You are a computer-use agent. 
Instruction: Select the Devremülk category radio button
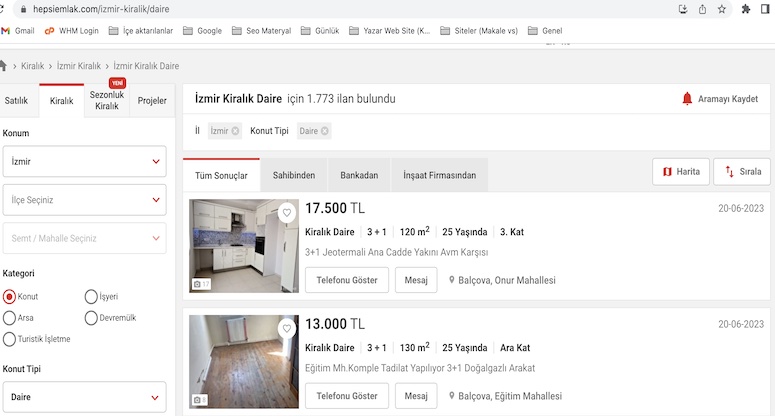[x=91, y=318]
